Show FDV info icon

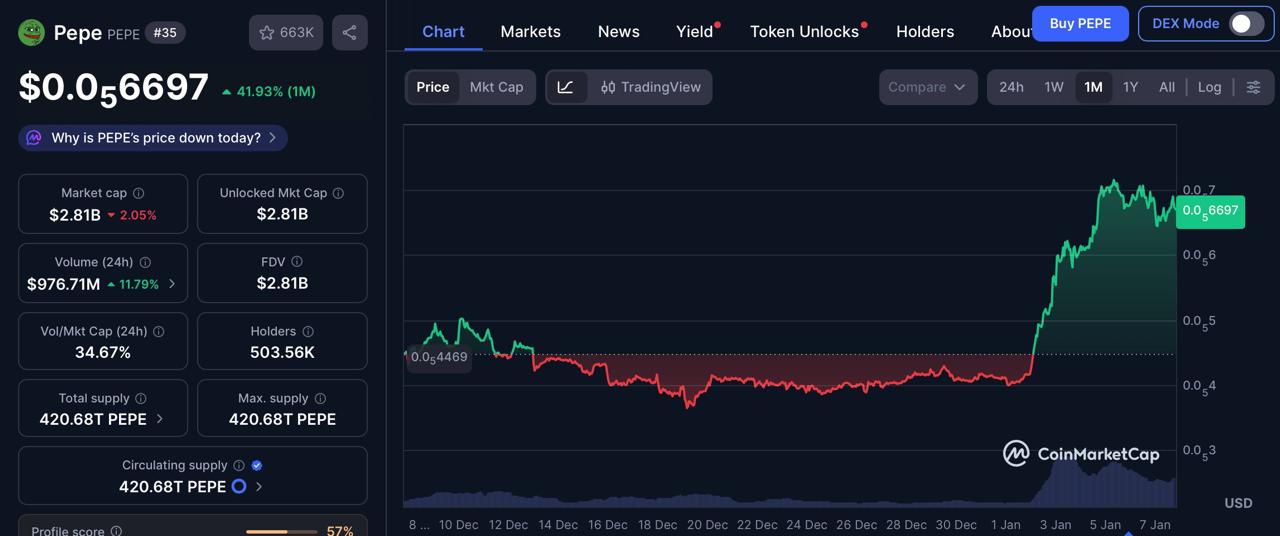coord(296,262)
